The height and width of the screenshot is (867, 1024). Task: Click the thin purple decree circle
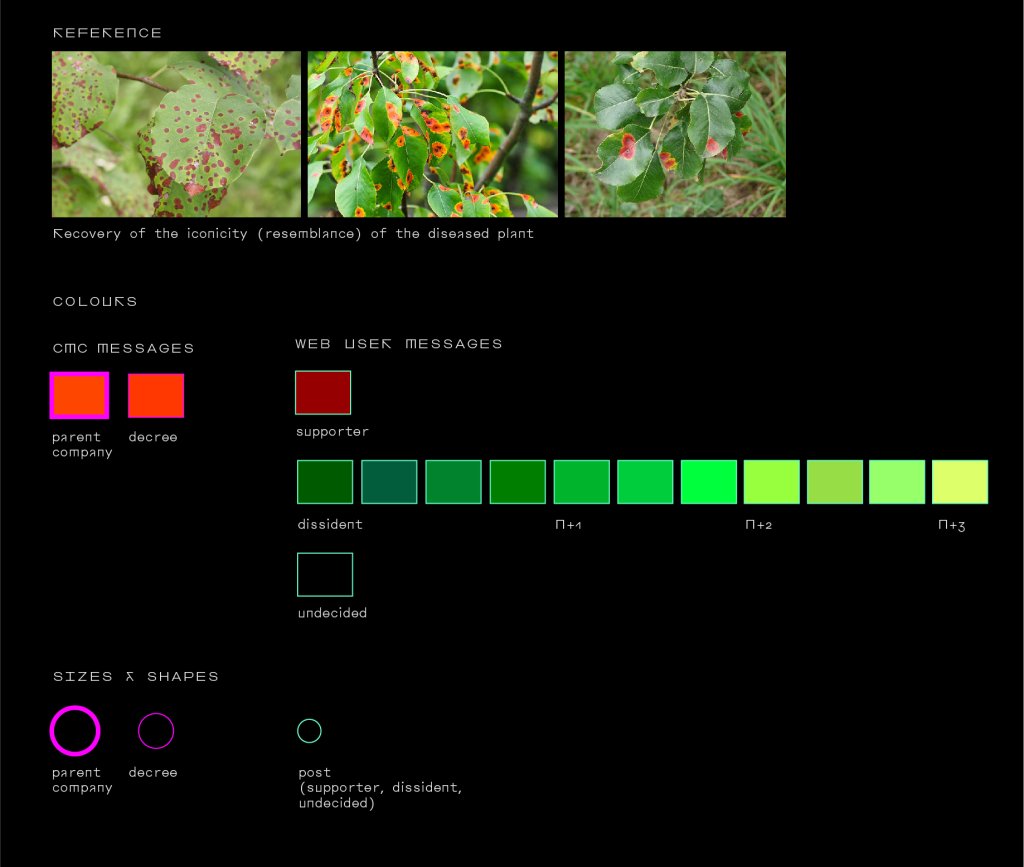tap(156, 731)
